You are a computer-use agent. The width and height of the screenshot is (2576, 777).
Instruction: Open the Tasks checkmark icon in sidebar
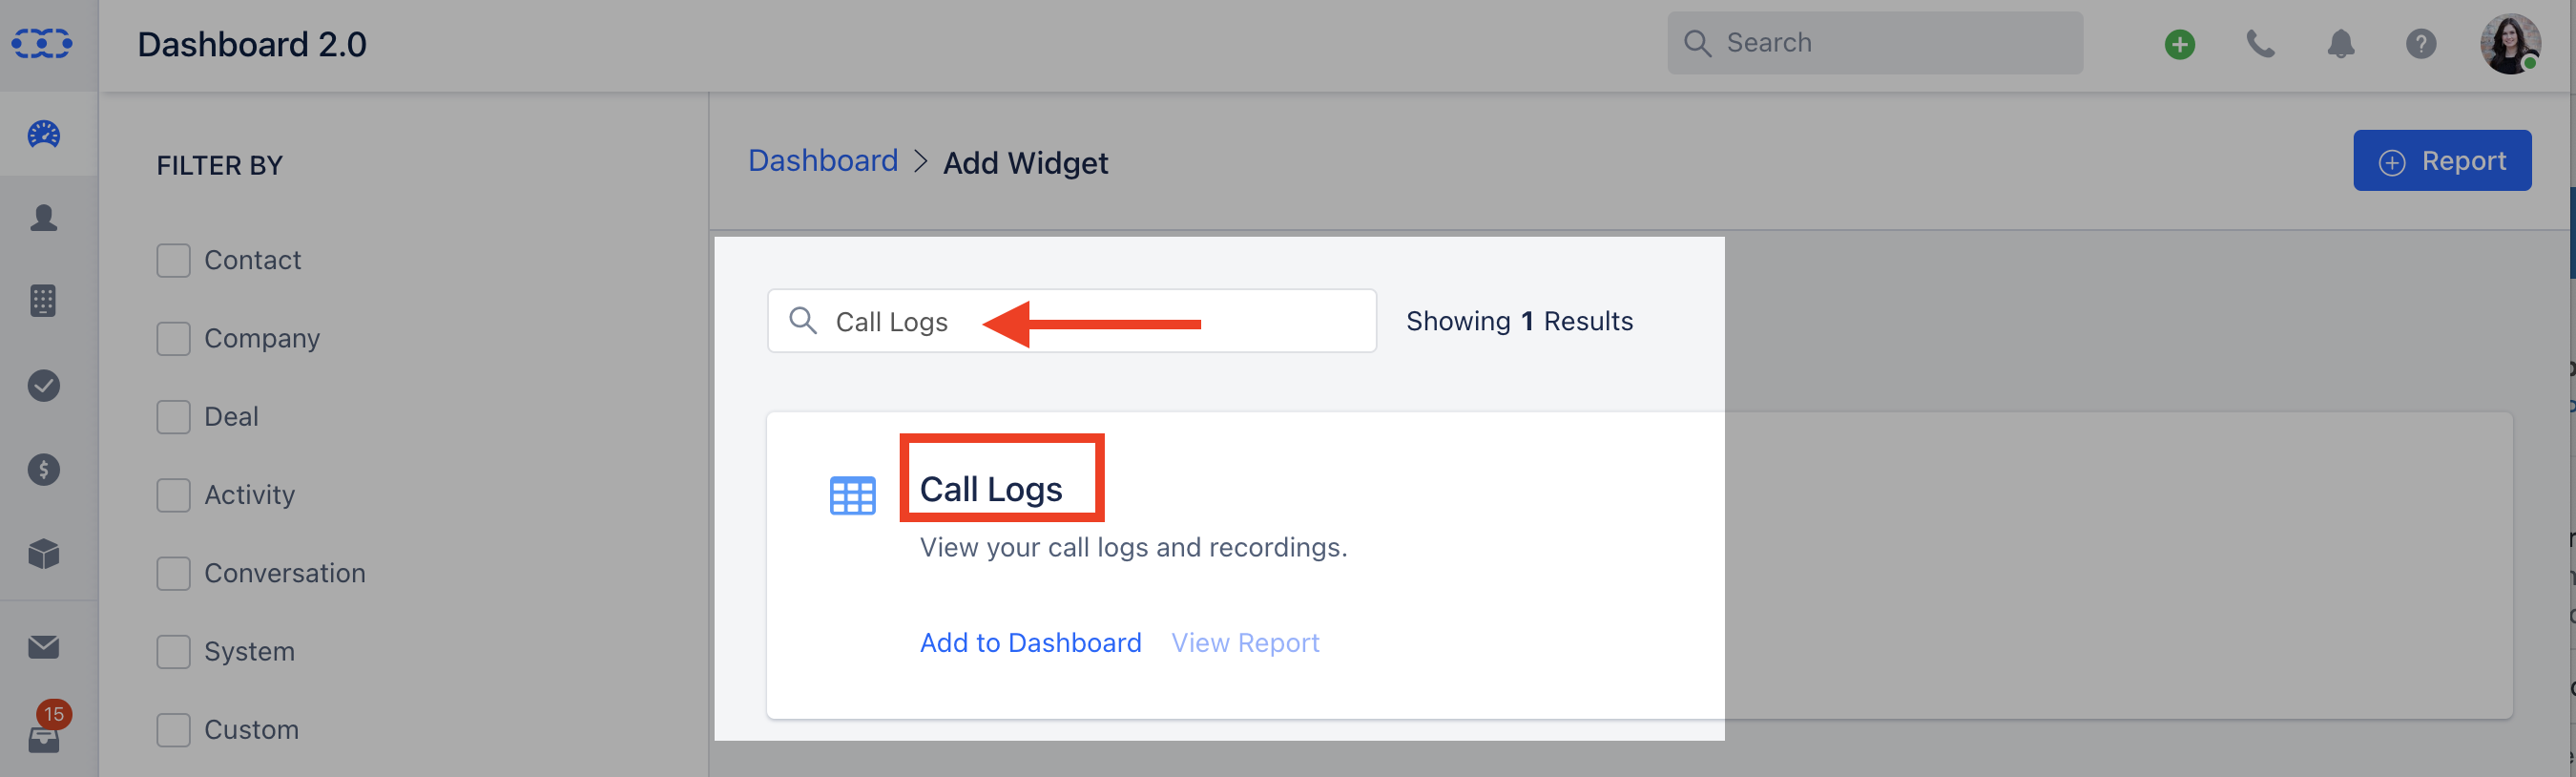[x=44, y=385]
